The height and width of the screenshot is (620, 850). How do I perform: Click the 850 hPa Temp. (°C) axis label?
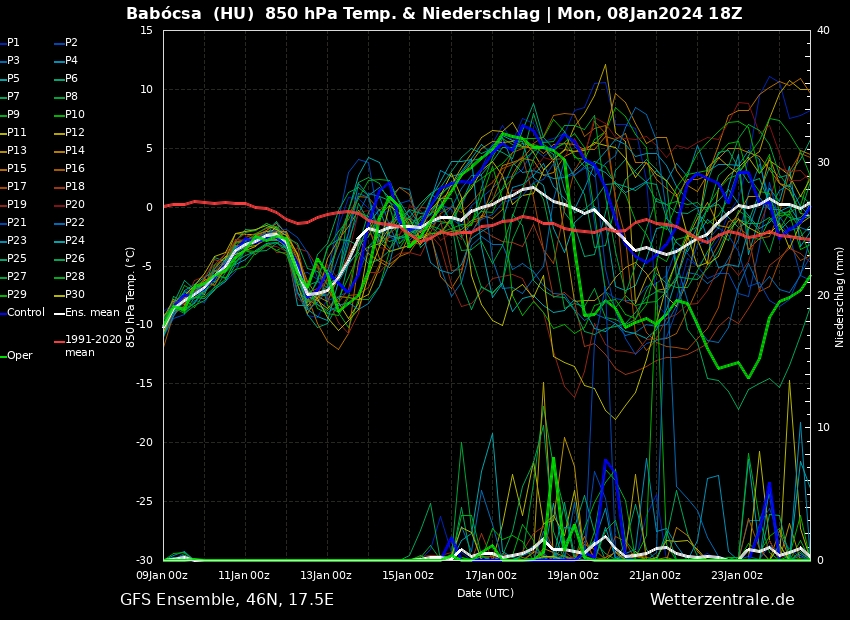131,295
